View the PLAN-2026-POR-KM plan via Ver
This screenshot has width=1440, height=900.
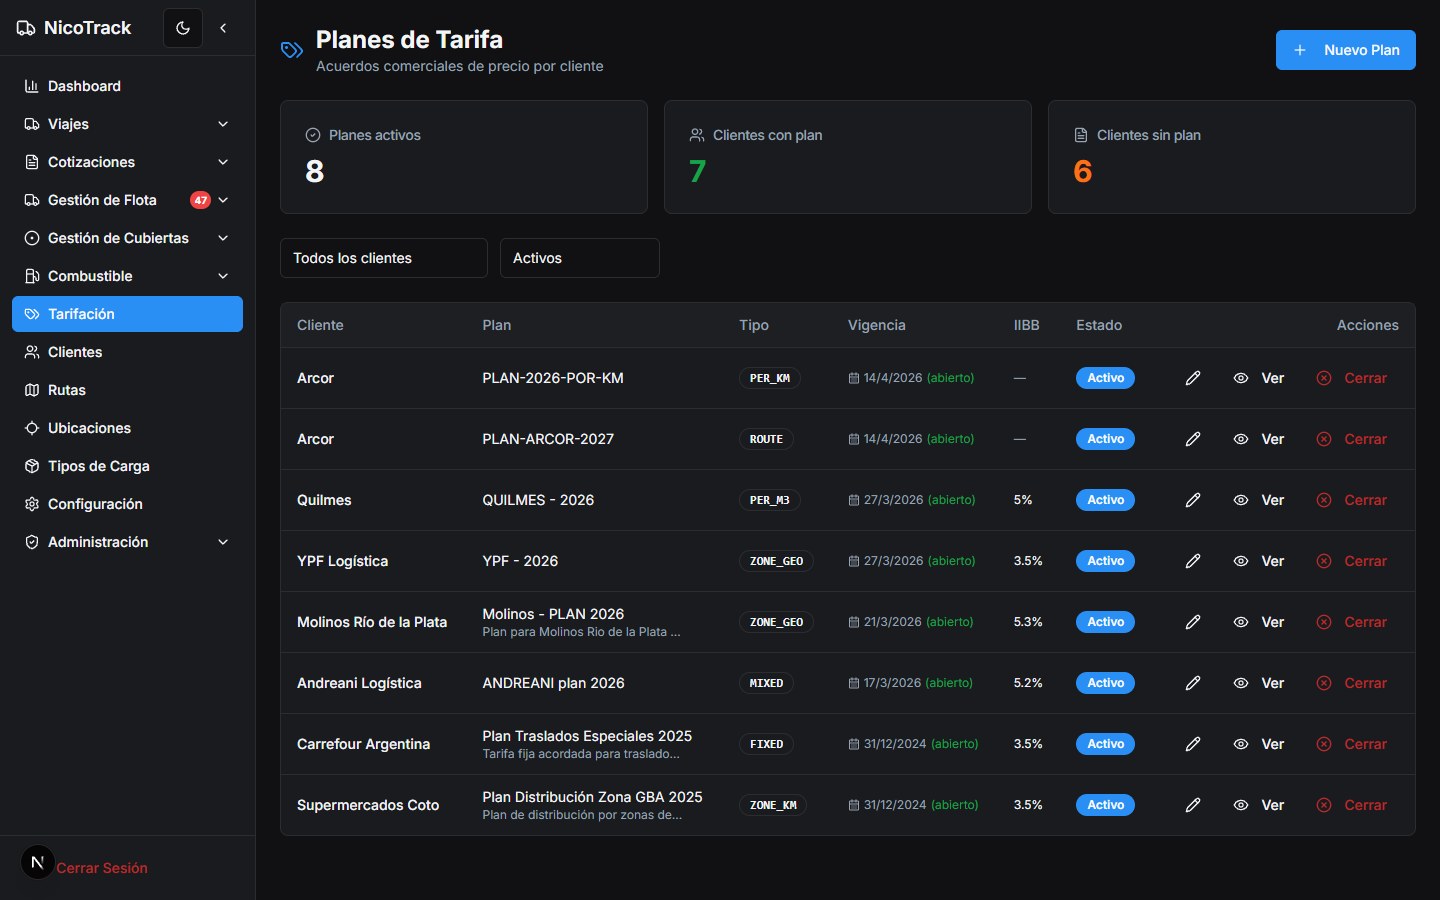(1259, 378)
